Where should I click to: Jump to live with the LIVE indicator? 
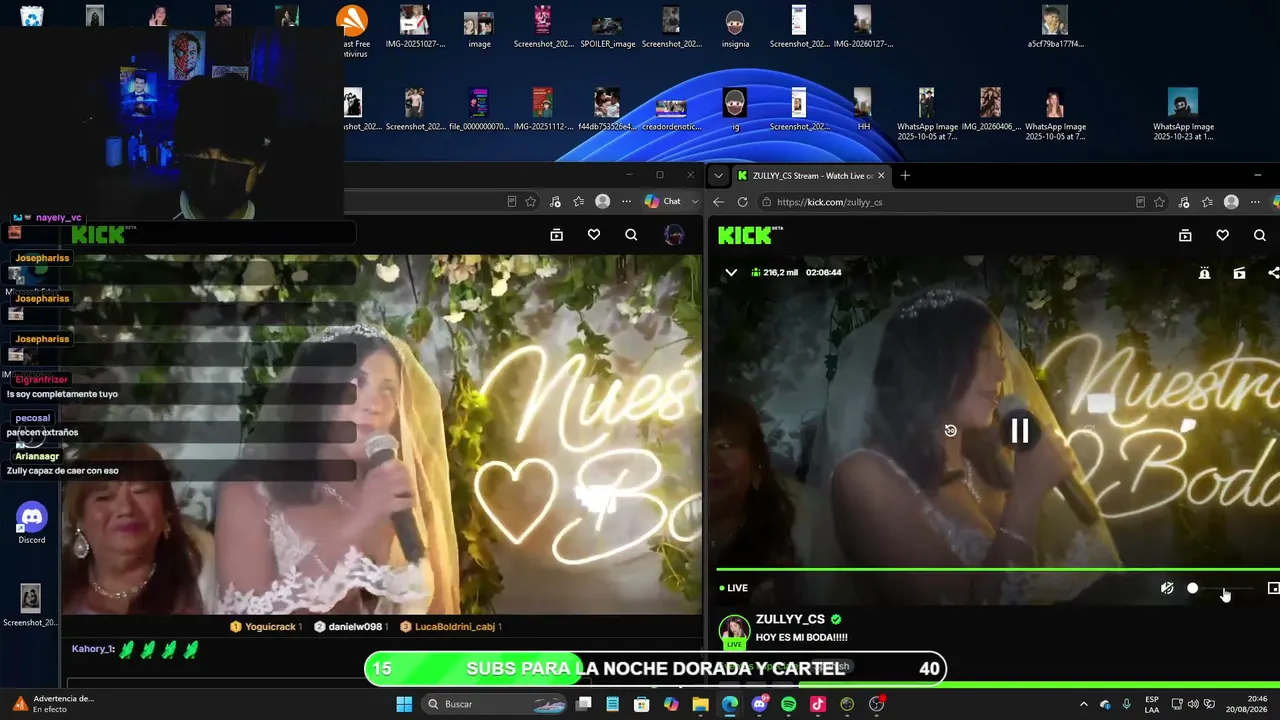(734, 588)
